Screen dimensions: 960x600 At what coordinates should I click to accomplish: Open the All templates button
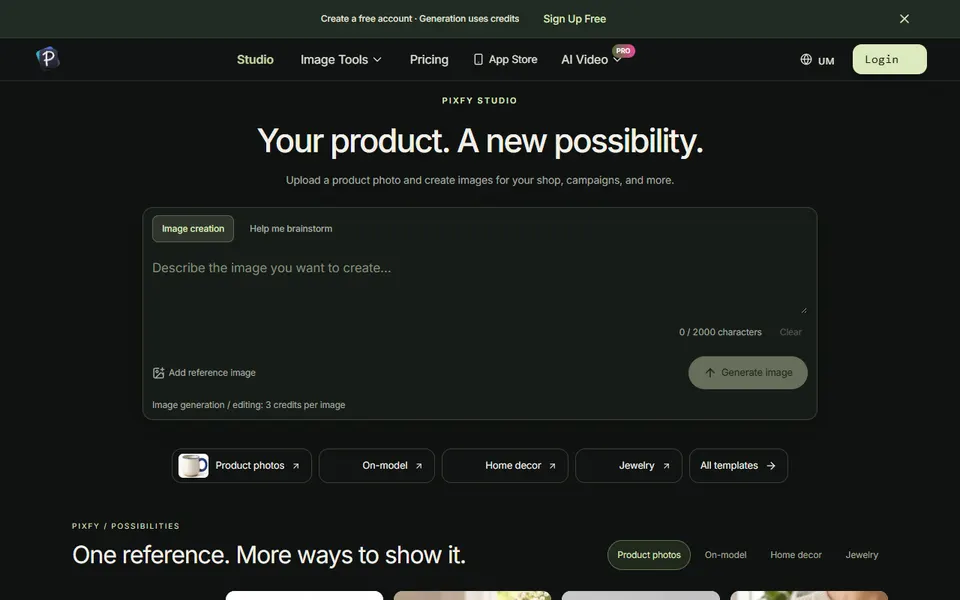pos(738,466)
